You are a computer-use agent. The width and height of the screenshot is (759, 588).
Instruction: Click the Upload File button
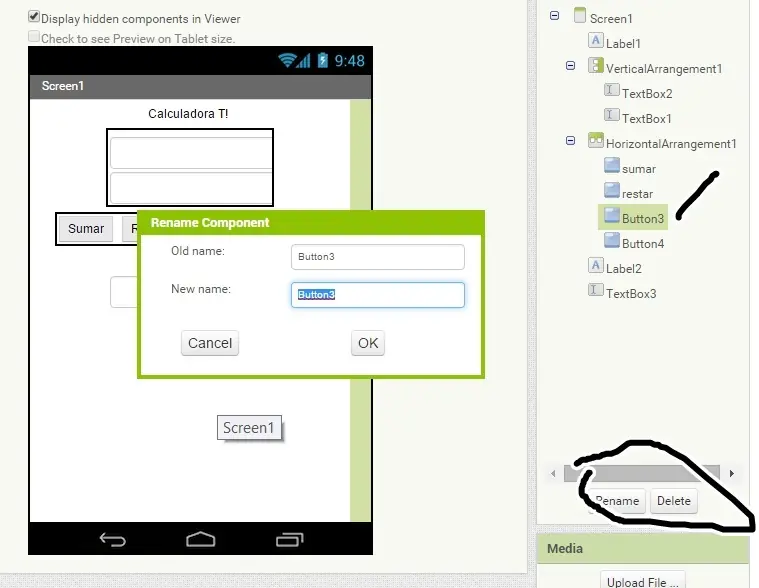click(x=642, y=581)
